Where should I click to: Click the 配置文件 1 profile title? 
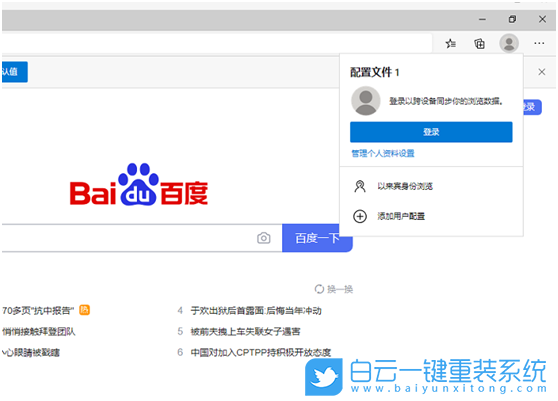pyautogui.click(x=375, y=72)
